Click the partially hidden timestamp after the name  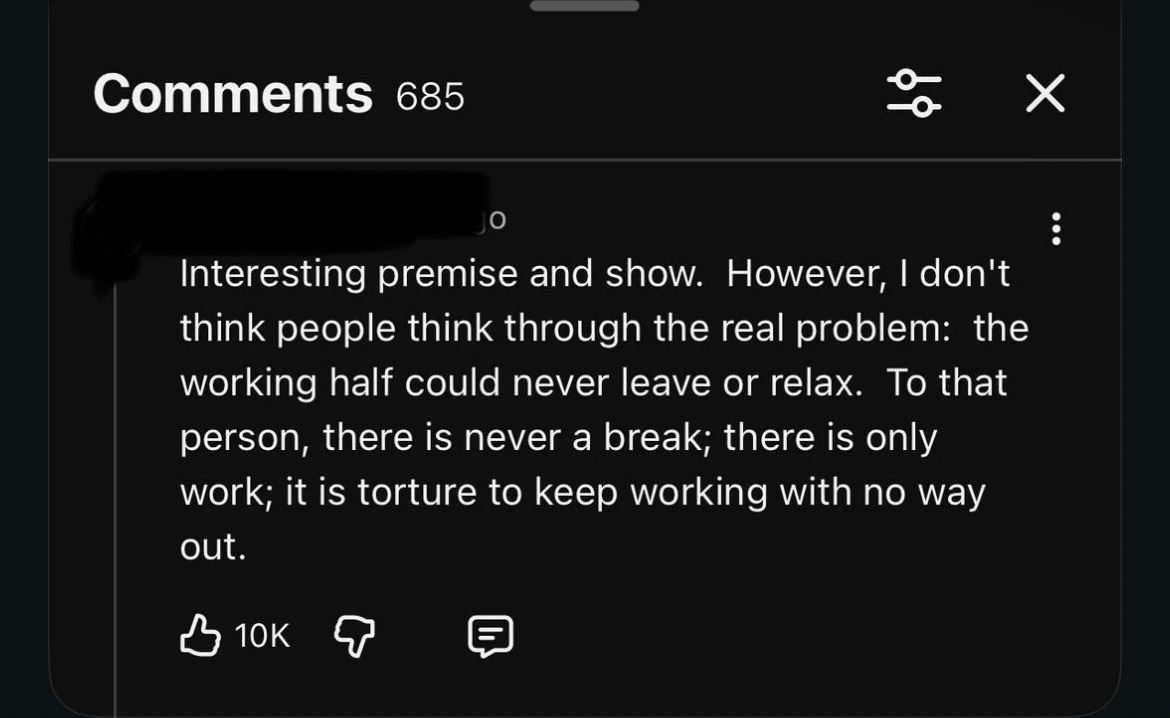pyautogui.click(x=494, y=220)
